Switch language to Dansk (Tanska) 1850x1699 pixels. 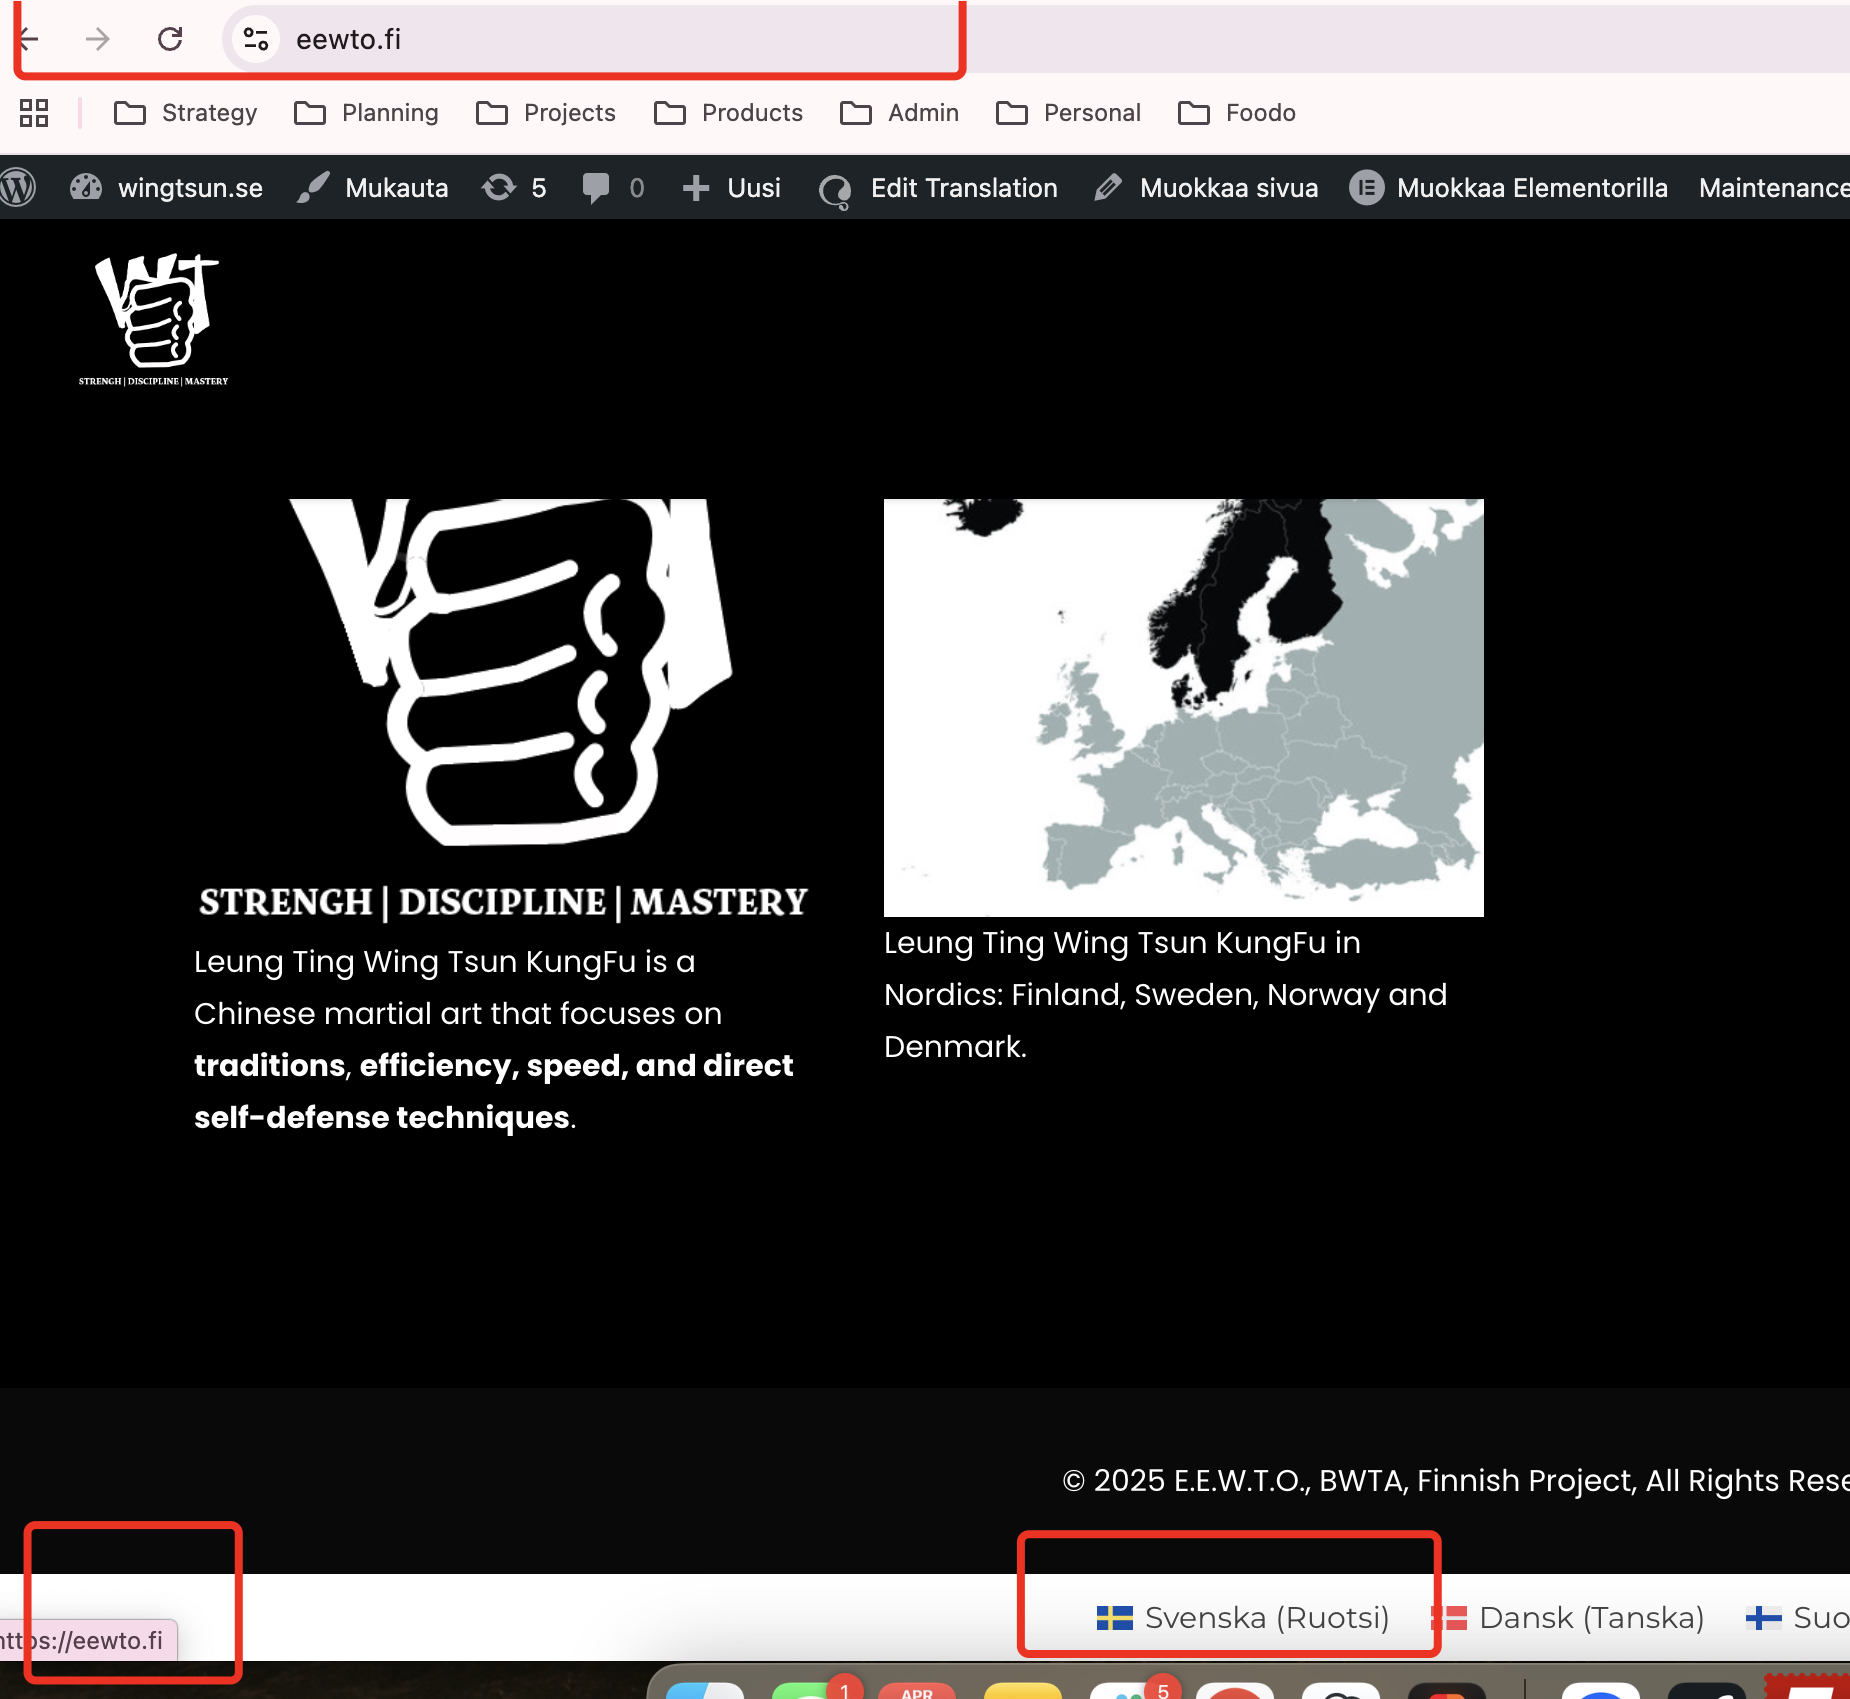point(1569,1617)
